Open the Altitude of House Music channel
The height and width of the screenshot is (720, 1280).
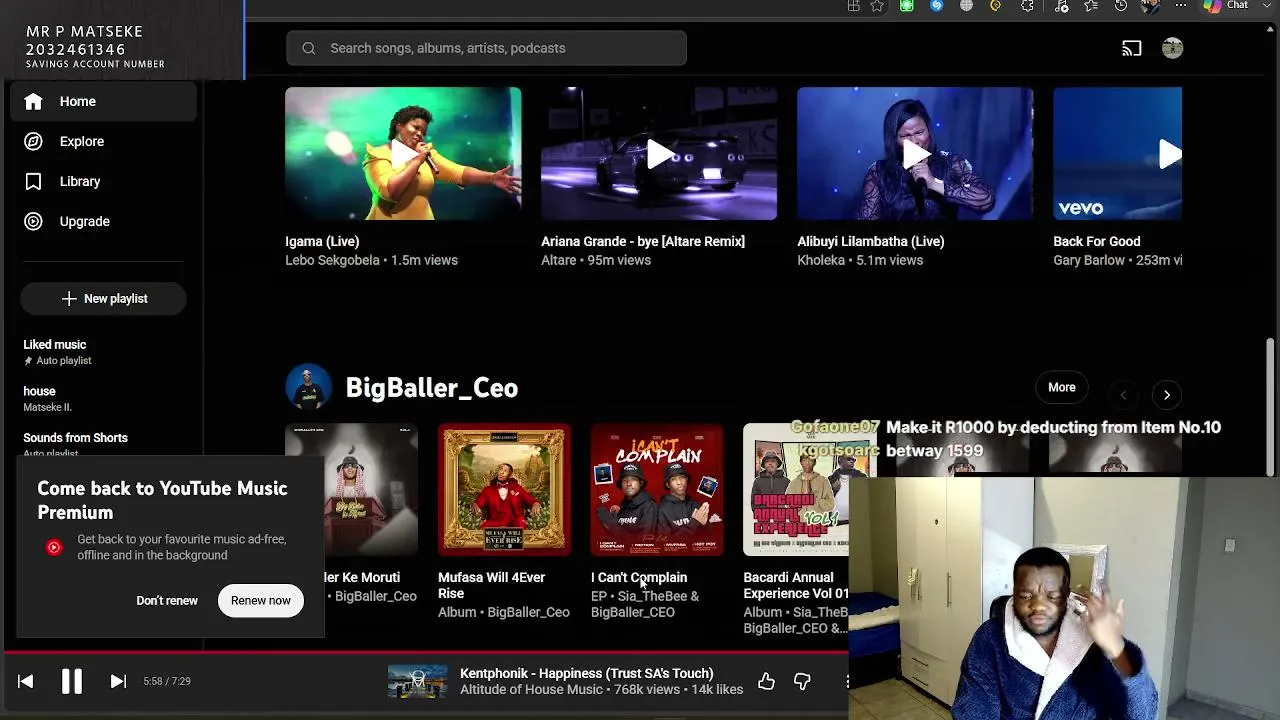pyautogui.click(x=531, y=689)
